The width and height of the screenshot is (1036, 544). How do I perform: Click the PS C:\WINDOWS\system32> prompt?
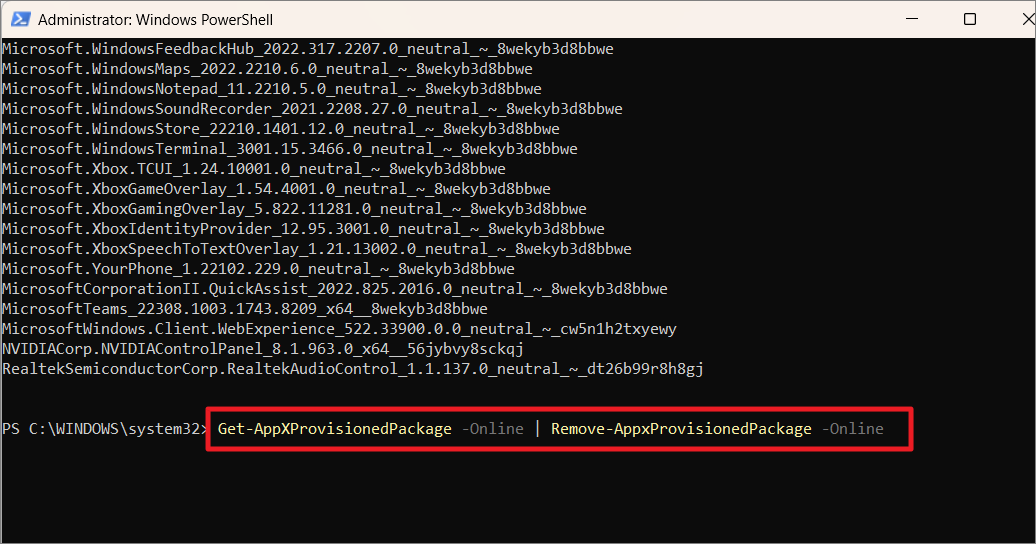(105, 429)
